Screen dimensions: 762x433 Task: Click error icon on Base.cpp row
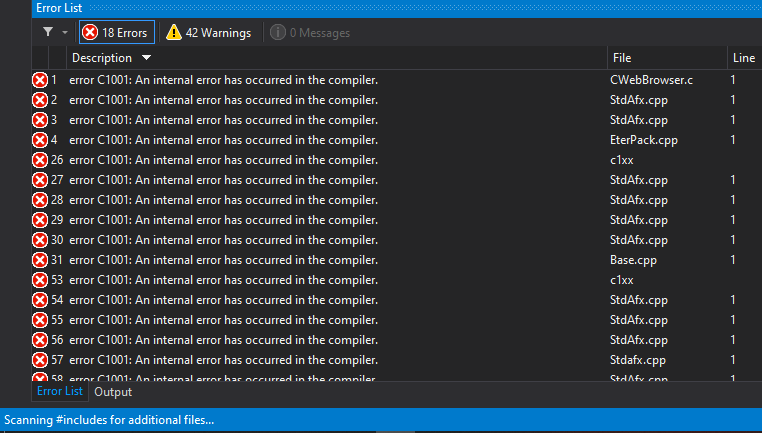(40, 260)
